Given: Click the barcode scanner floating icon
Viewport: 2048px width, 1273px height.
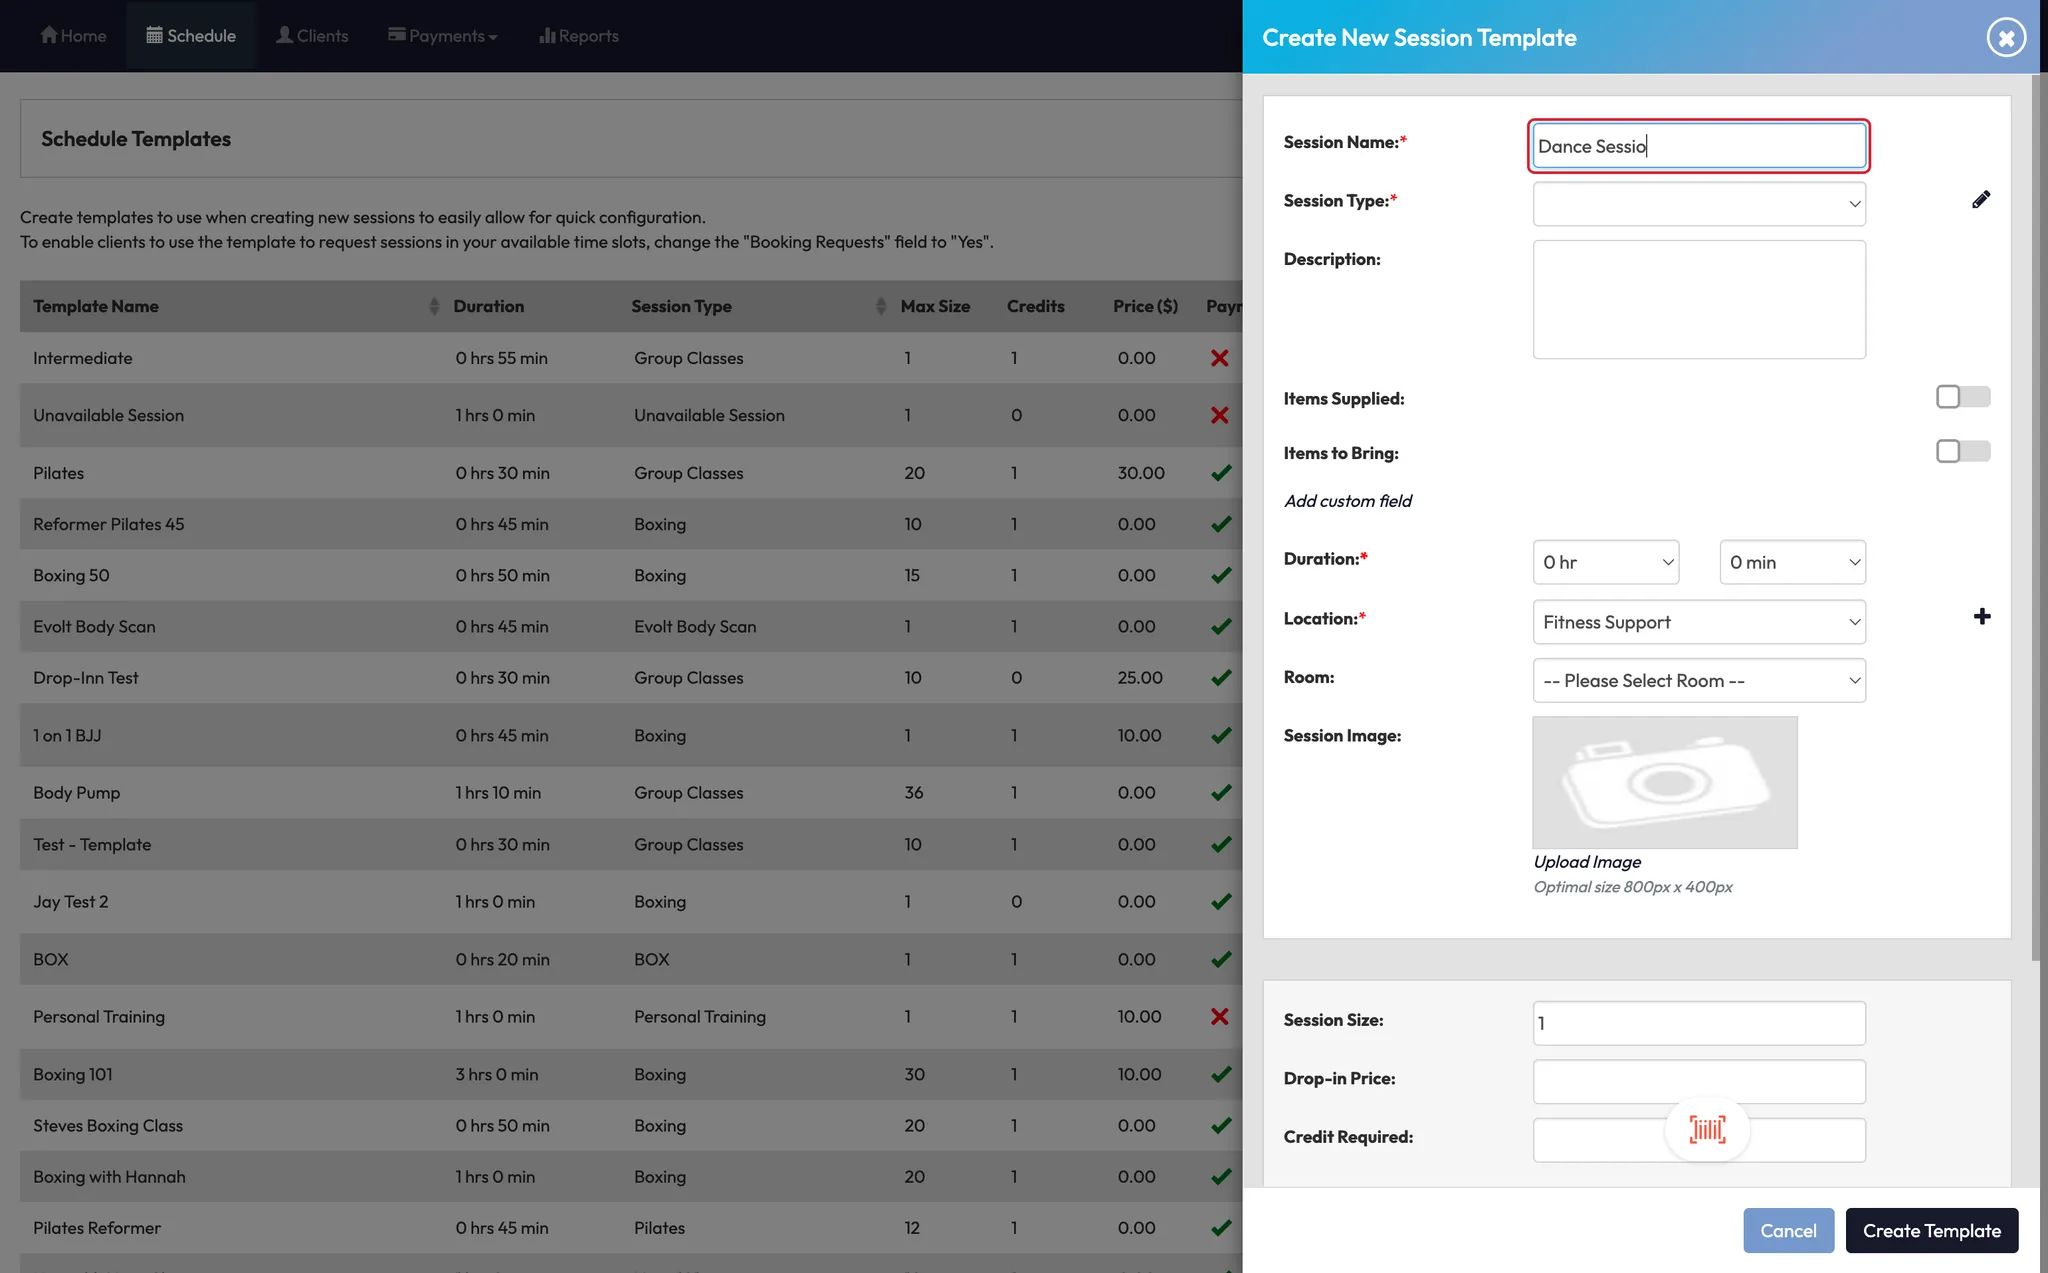Looking at the screenshot, I should point(1707,1130).
